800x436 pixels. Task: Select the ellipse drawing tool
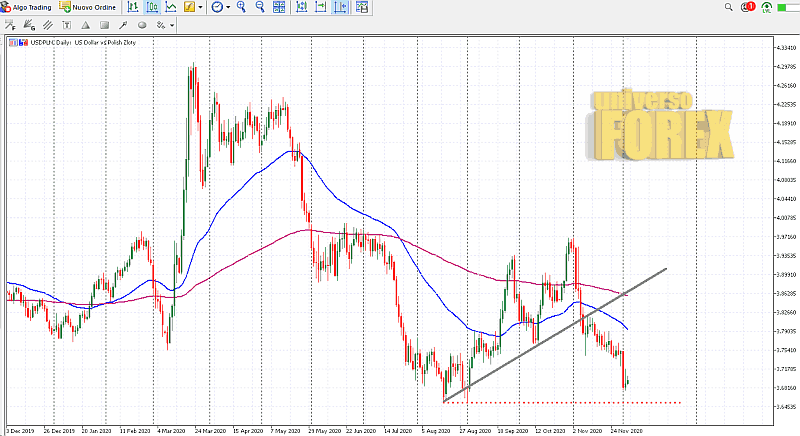[141, 25]
